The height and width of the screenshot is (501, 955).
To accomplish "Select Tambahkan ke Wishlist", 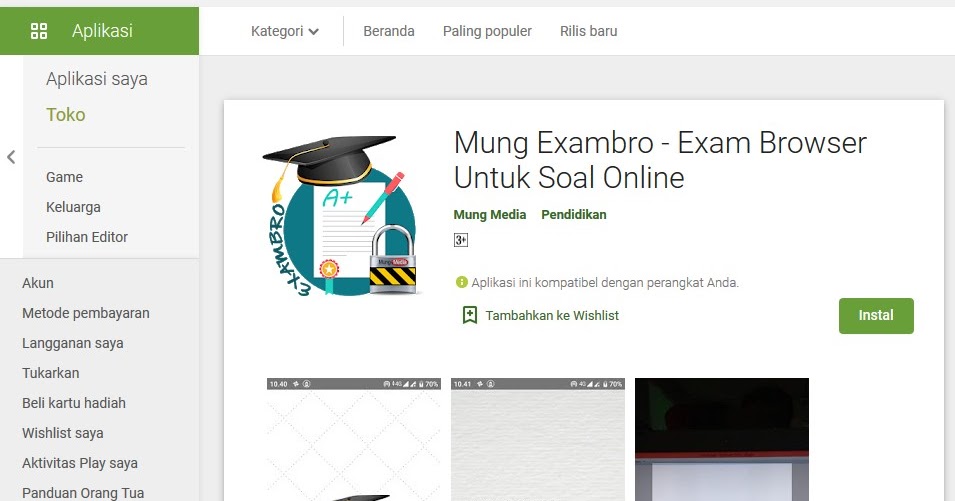I will (552, 315).
